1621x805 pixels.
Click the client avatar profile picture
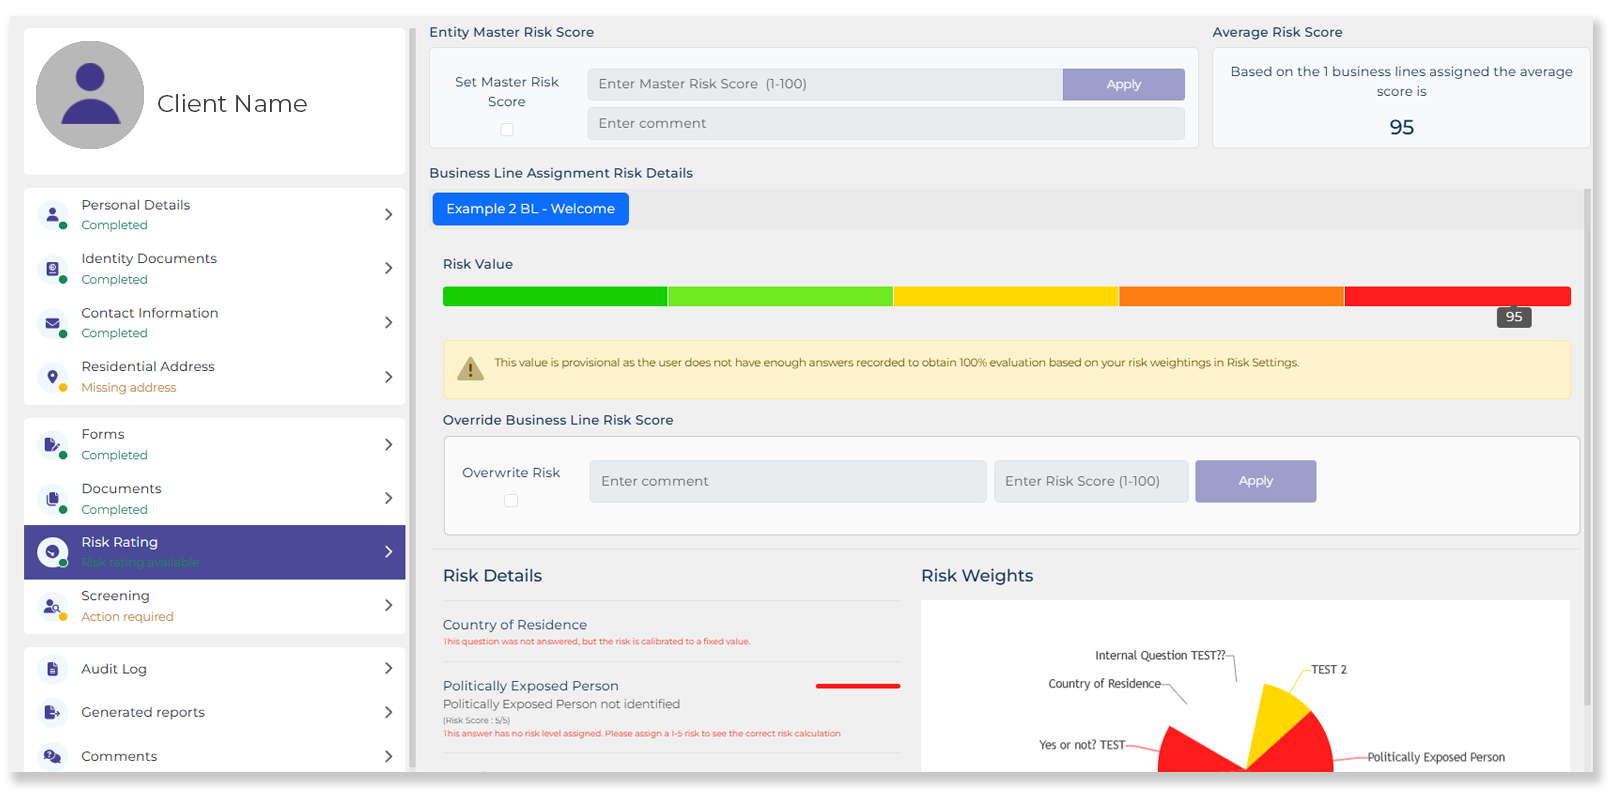[90, 95]
